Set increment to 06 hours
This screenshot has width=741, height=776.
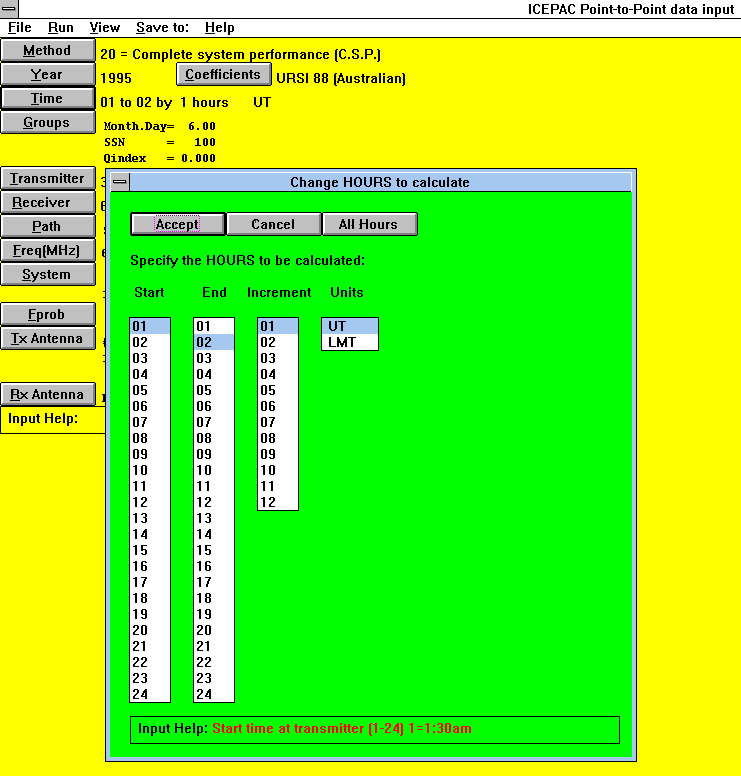pos(277,406)
